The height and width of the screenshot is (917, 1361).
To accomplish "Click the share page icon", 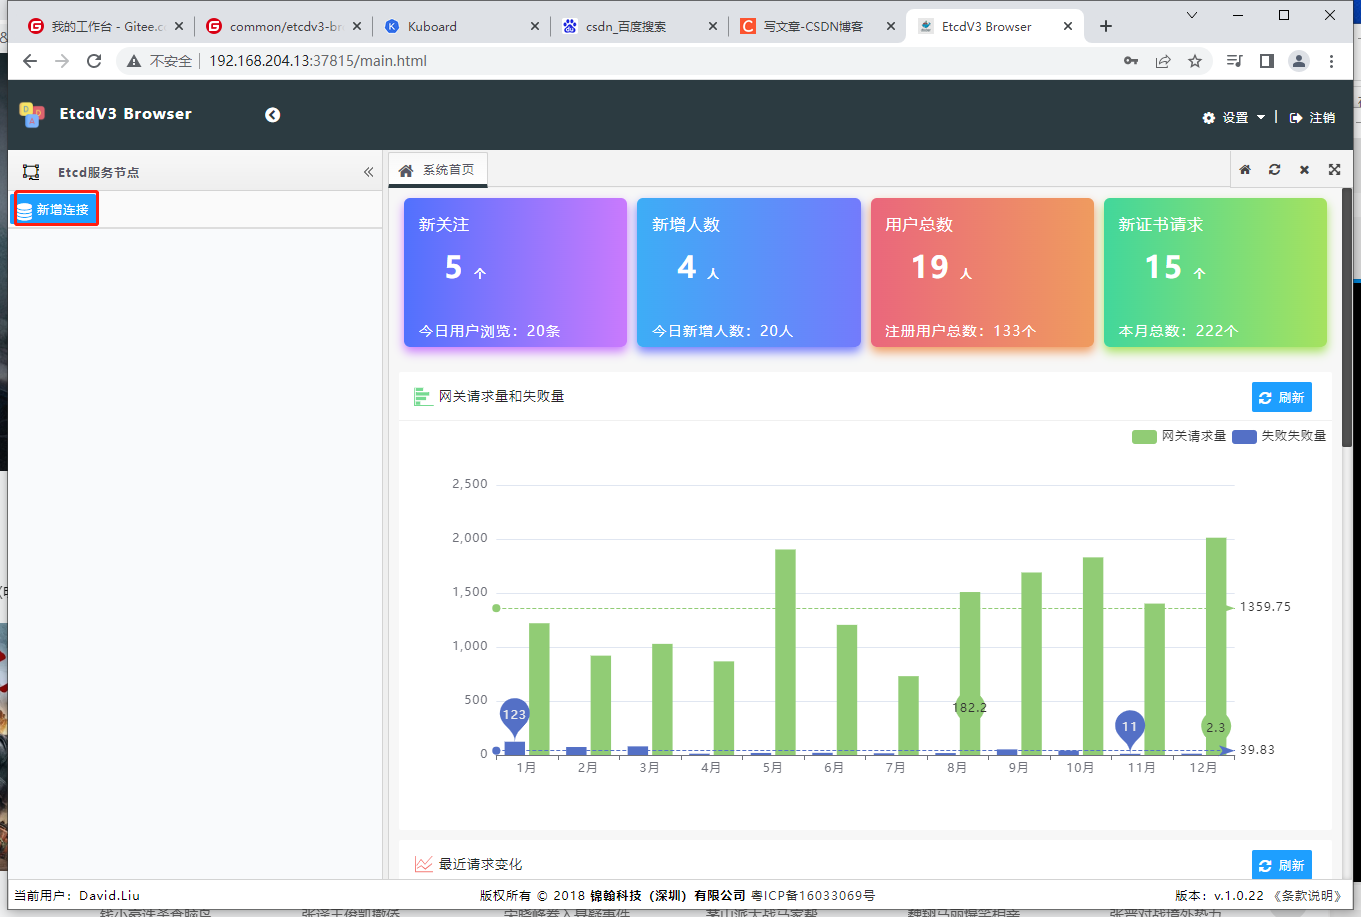I will click(1163, 61).
